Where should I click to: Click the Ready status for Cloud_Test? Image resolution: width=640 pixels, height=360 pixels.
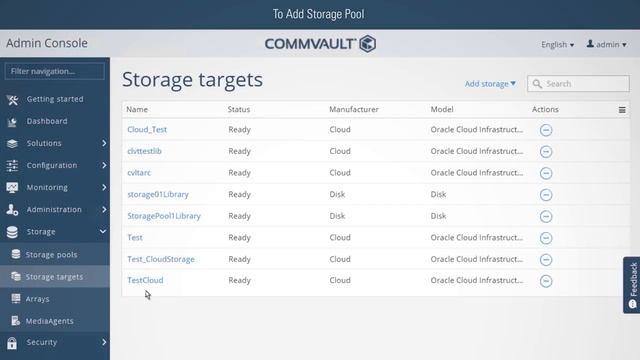pyautogui.click(x=239, y=129)
